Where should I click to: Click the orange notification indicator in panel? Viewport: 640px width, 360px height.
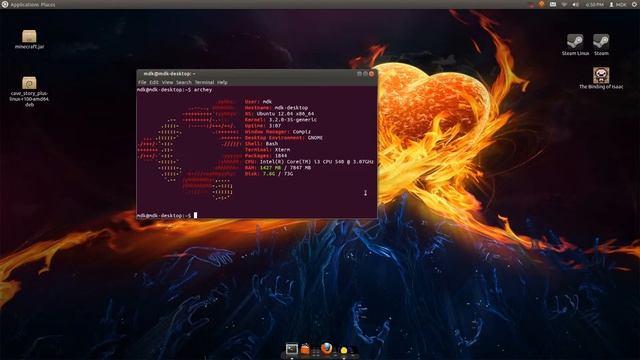click(542, 4)
